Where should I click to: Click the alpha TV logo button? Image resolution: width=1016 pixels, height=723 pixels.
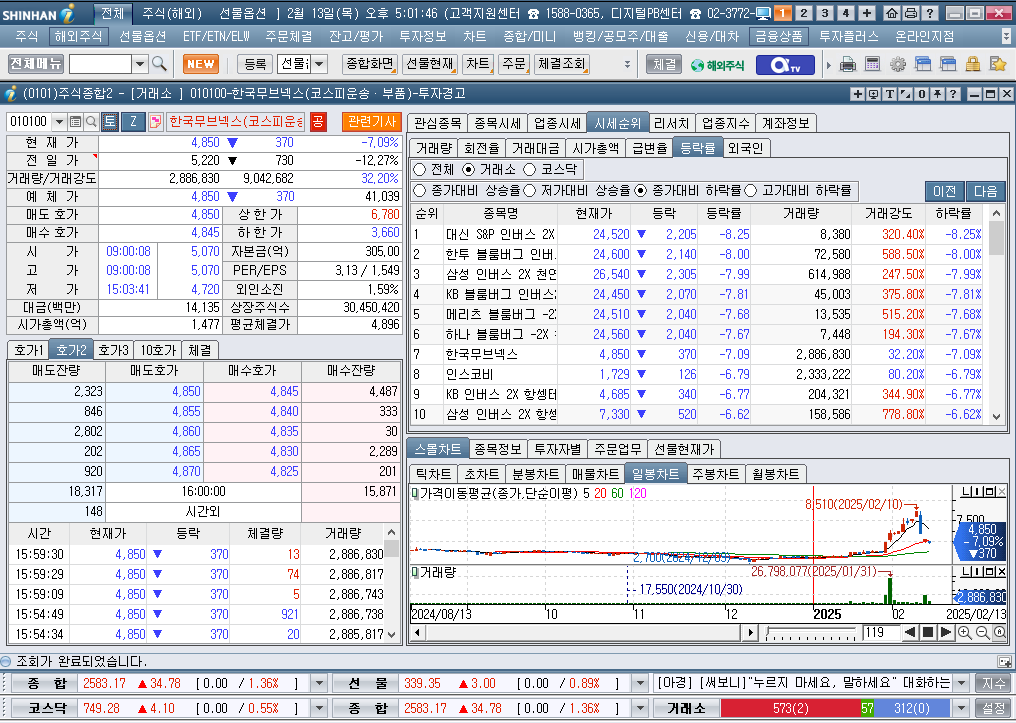coord(785,65)
